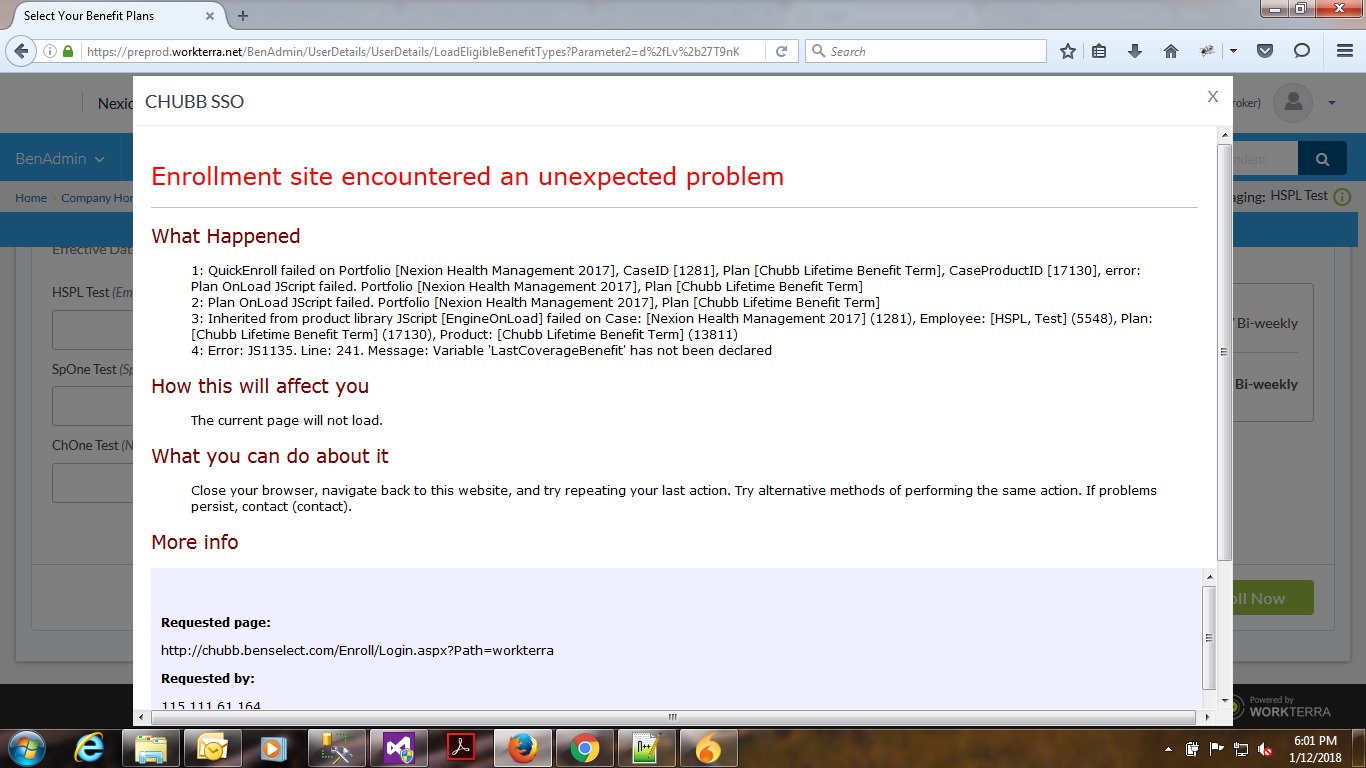Switch to Firefox in taskbar
The width and height of the screenshot is (1366, 768).
pos(522,748)
